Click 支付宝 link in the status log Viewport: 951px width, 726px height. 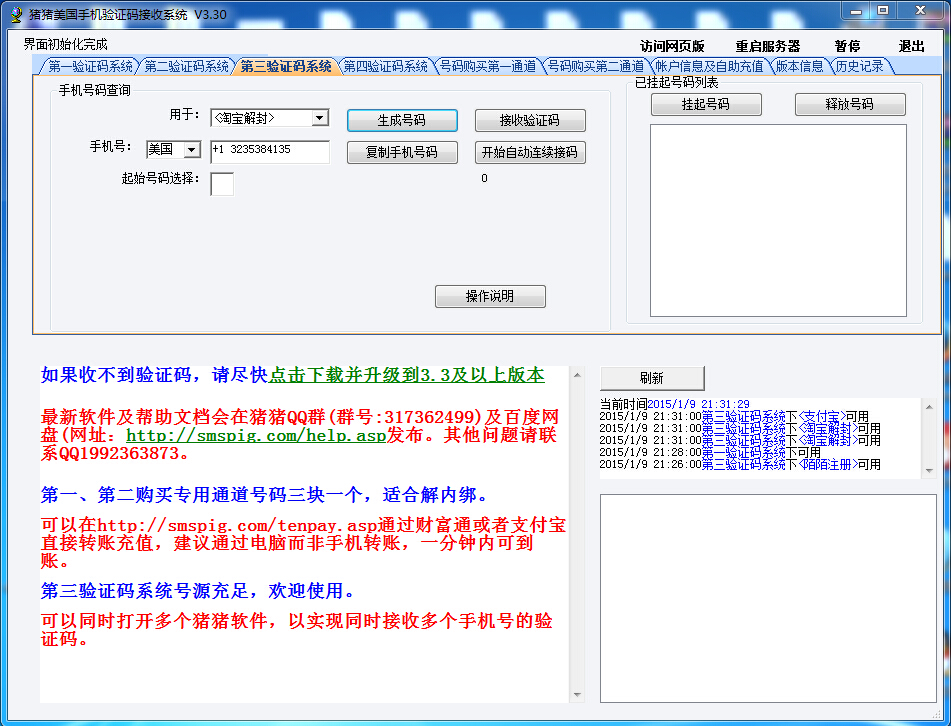pyautogui.click(x=822, y=417)
